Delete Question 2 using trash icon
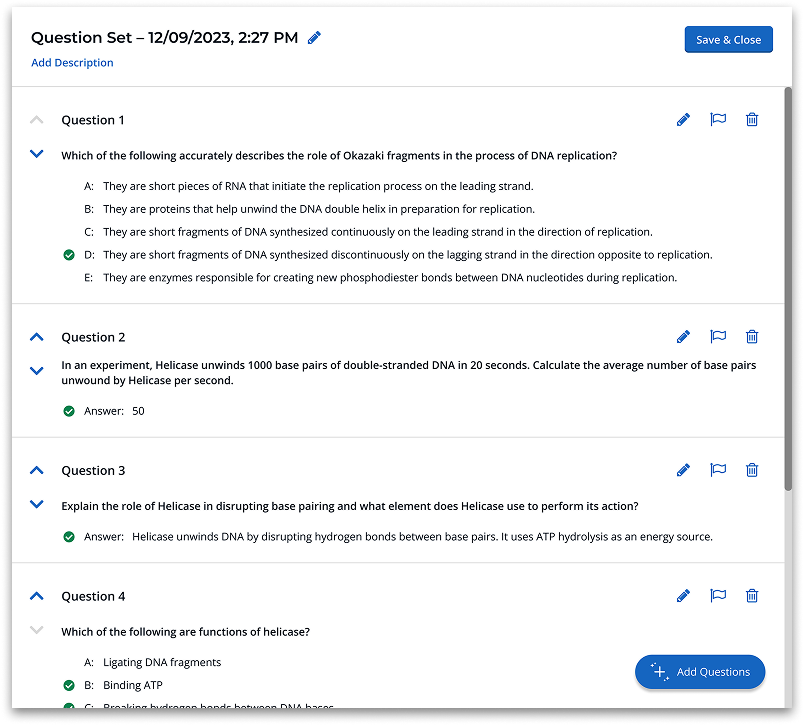Image resolution: width=804 pixels, height=725 pixels. coord(752,337)
